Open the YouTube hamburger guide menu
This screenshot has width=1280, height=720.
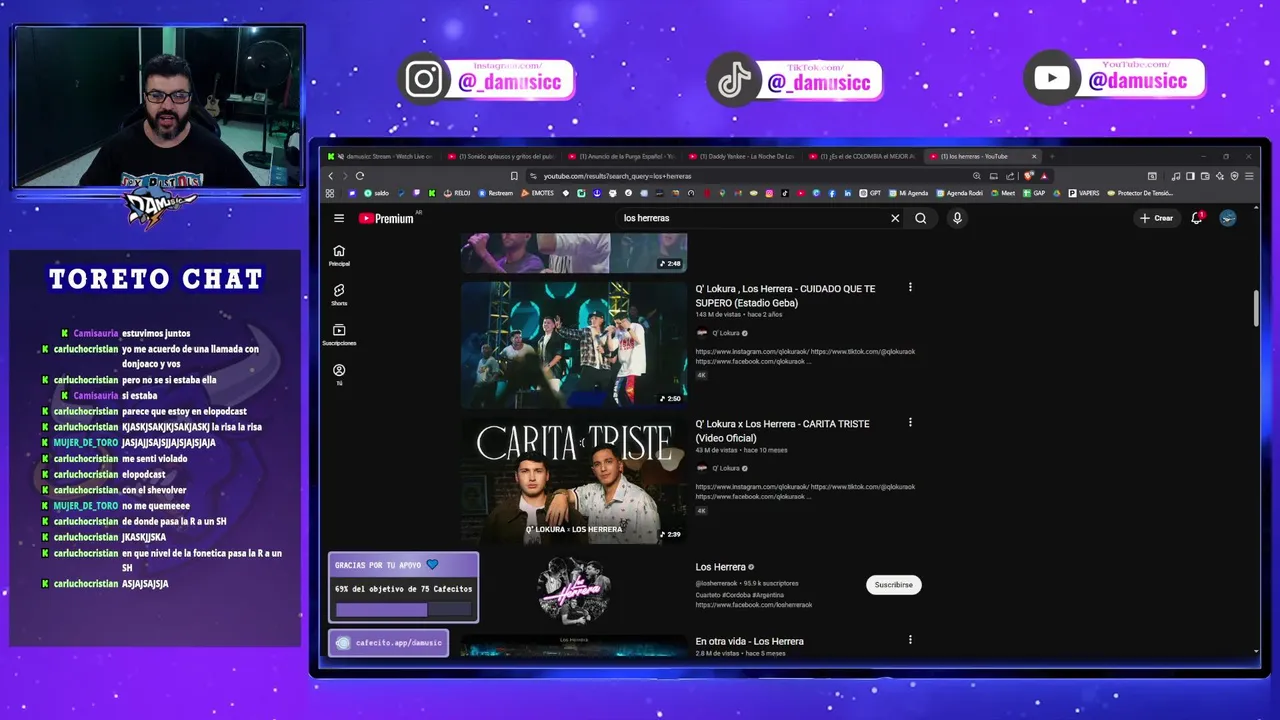[339, 218]
